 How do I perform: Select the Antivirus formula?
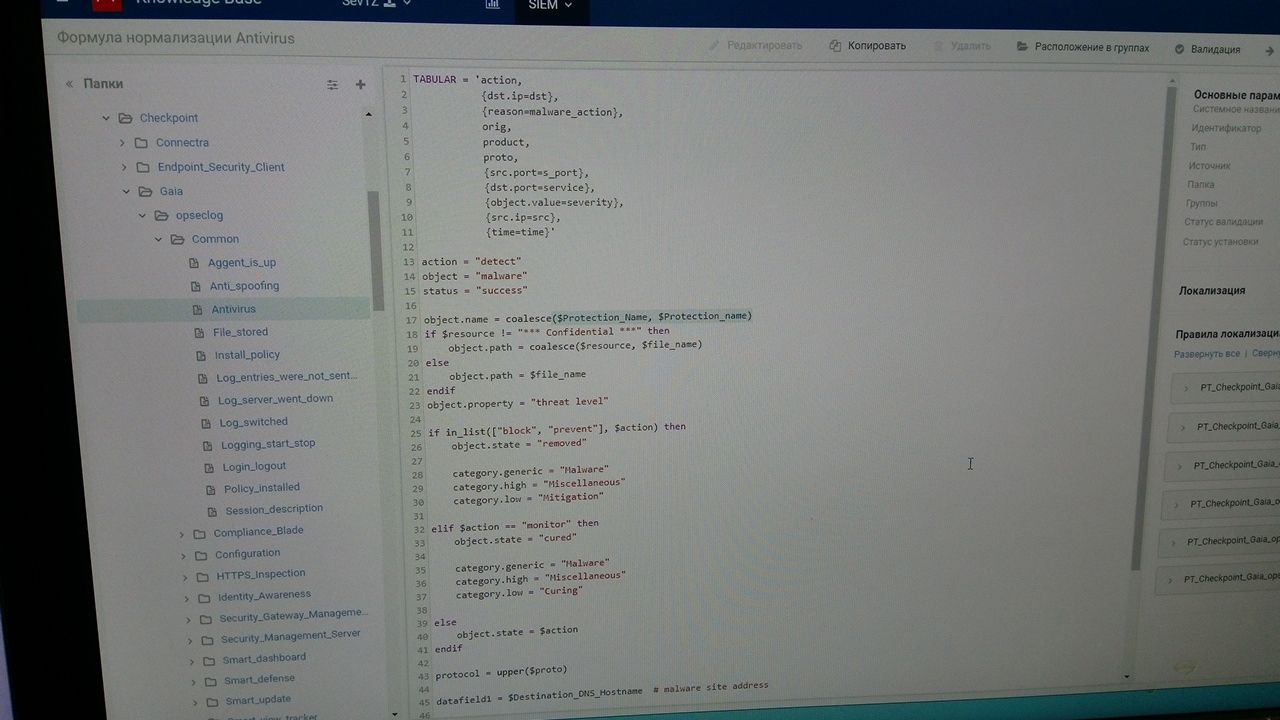[x=233, y=309]
